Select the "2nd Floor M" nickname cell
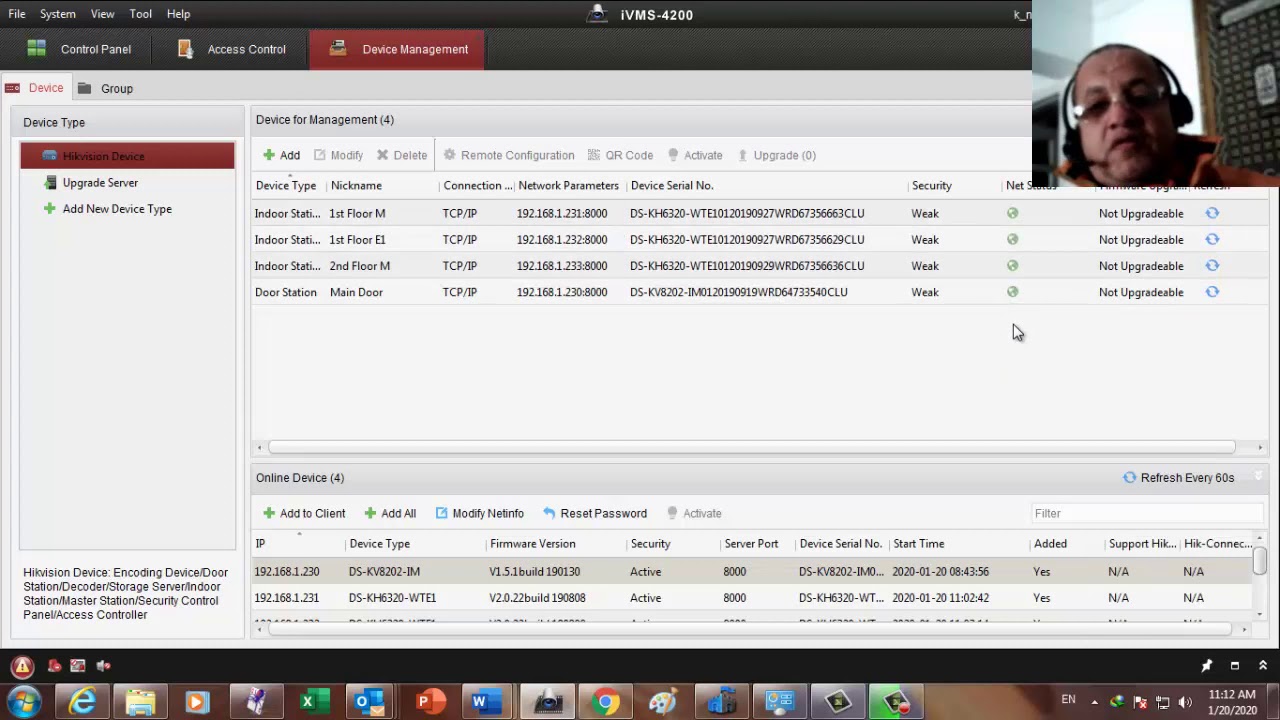Image resolution: width=1280 pixels, height=720 pixels. pos(360,266)
